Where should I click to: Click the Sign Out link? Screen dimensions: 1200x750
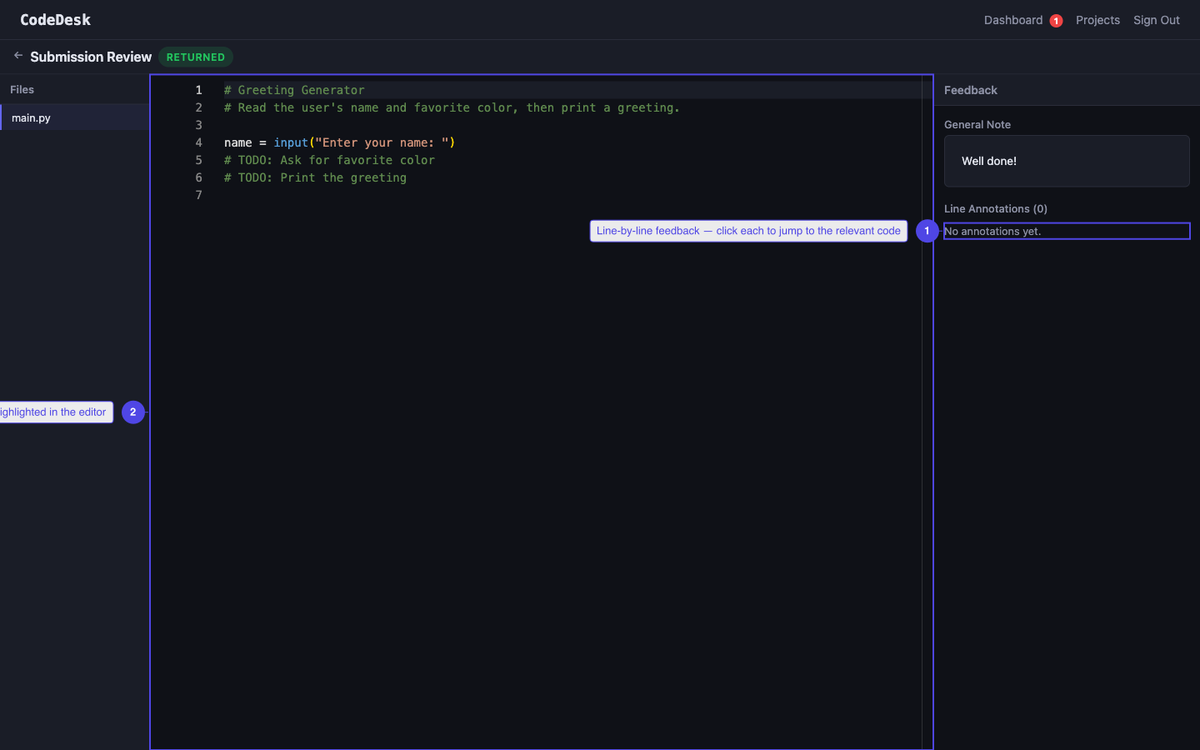click(1156, 20)
